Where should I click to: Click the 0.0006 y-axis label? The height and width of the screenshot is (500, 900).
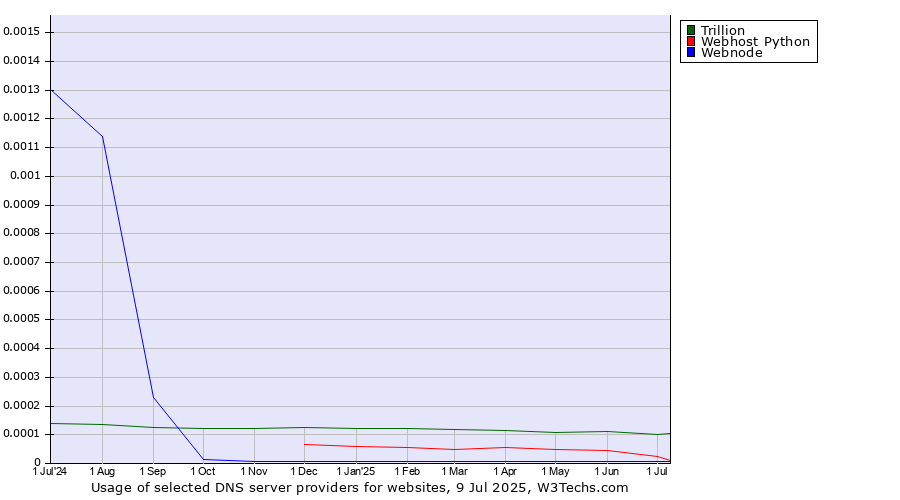pos(21,290)
